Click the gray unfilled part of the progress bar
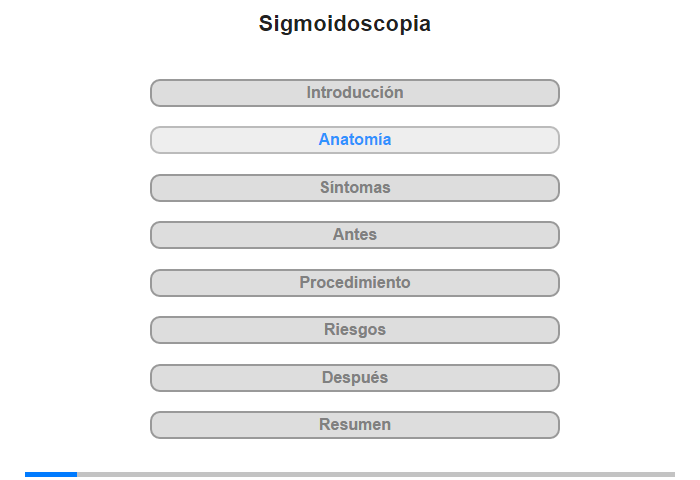Image resolution: width=700 pixels, height=480 pixels. click(x=376, y=474)
